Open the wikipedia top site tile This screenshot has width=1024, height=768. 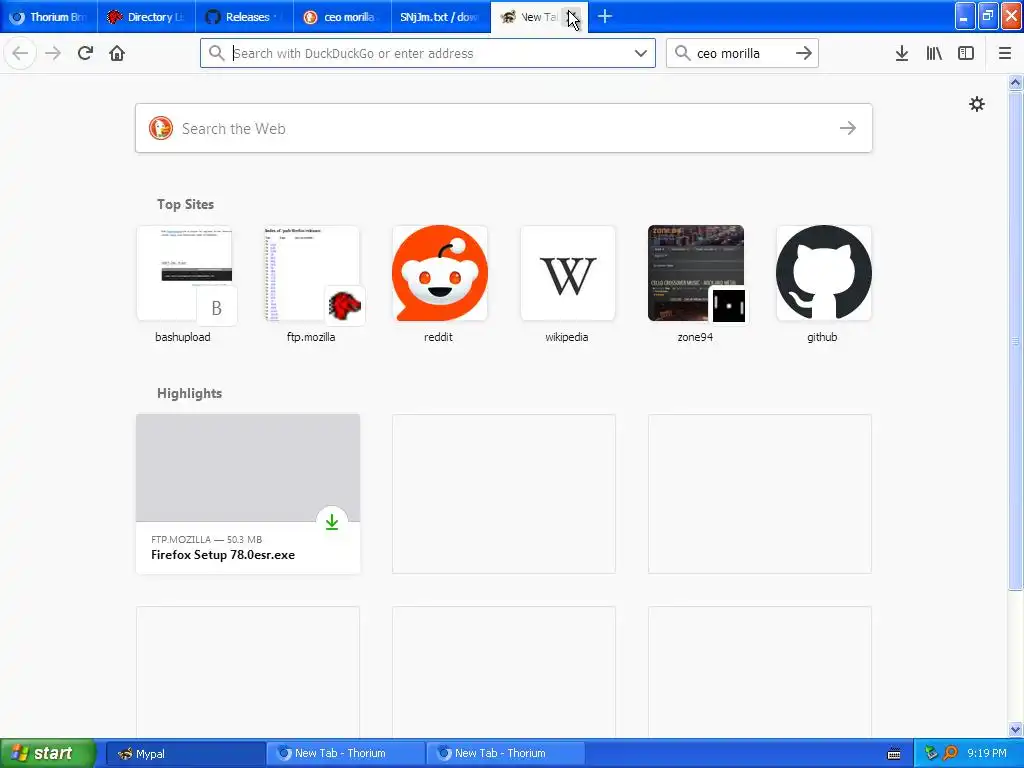coord(568,284)
